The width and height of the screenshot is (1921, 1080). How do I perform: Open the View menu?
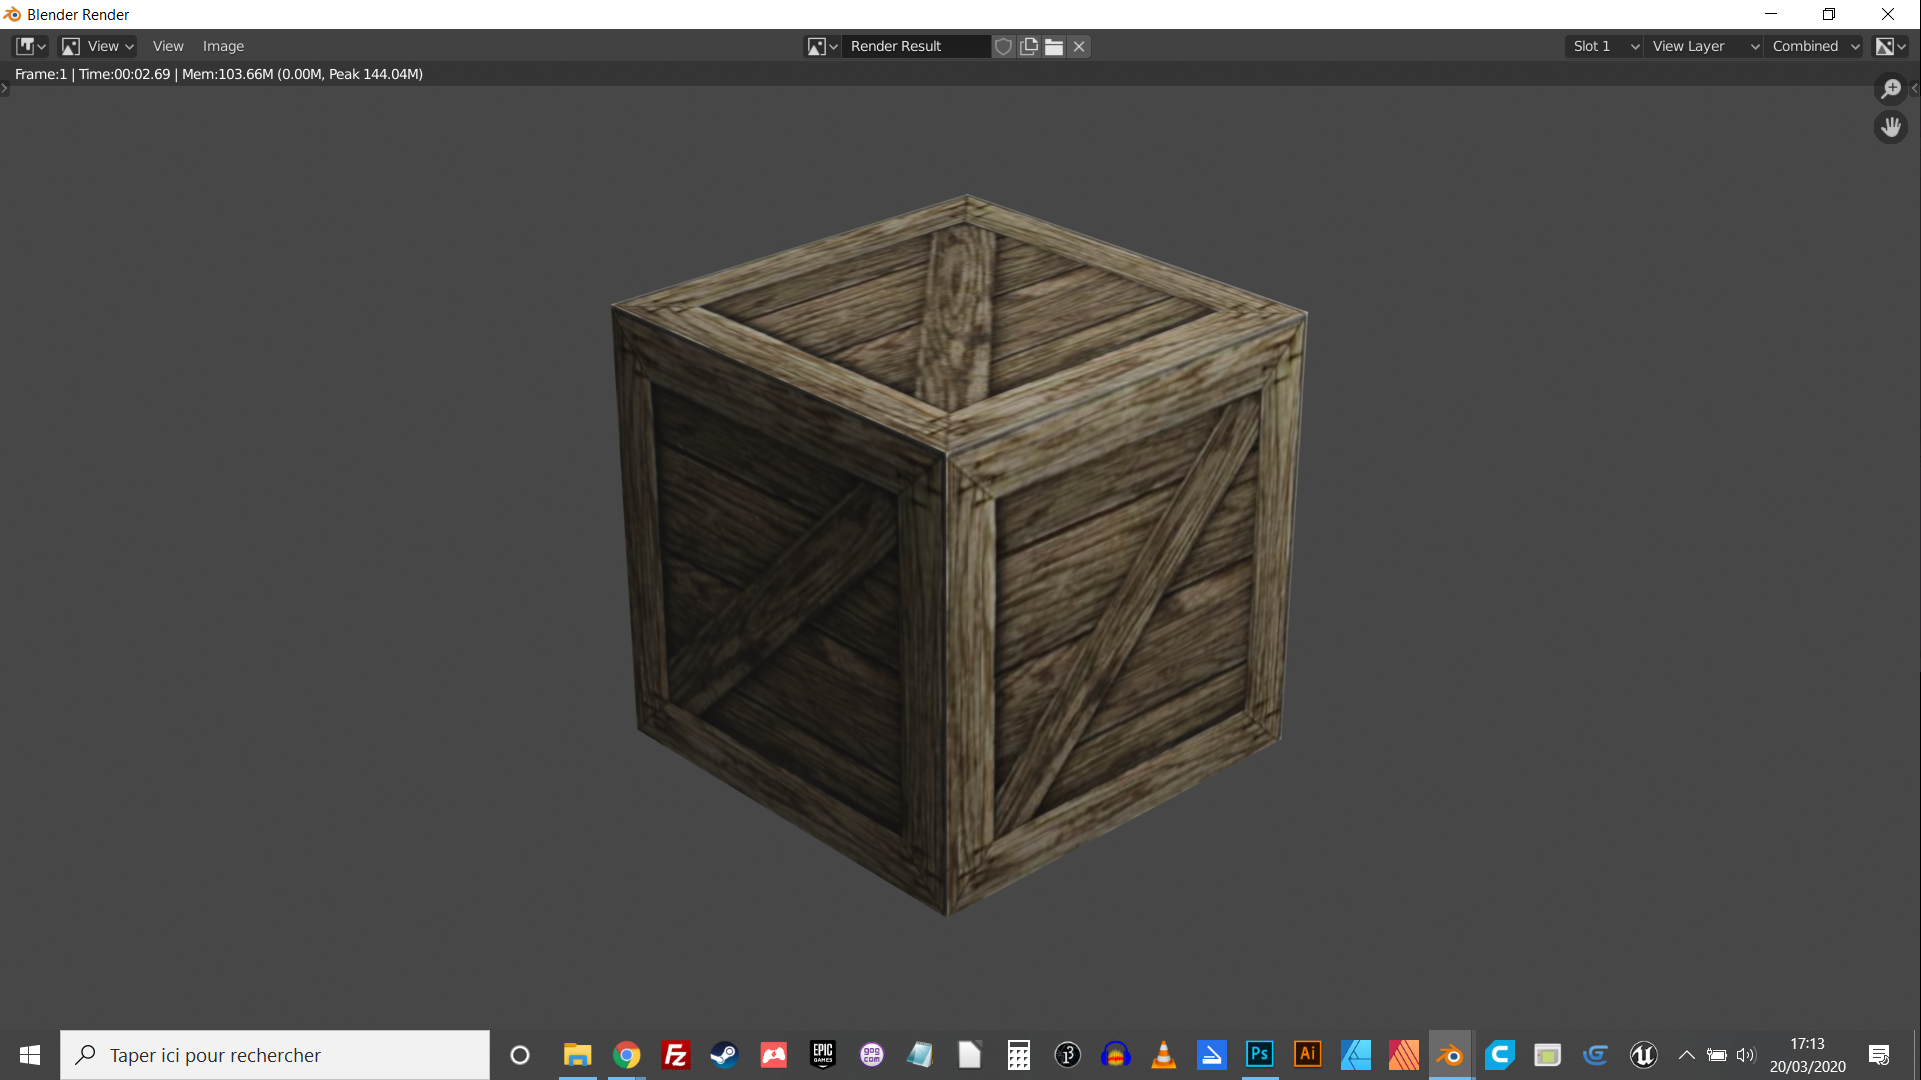coord(168,46)
